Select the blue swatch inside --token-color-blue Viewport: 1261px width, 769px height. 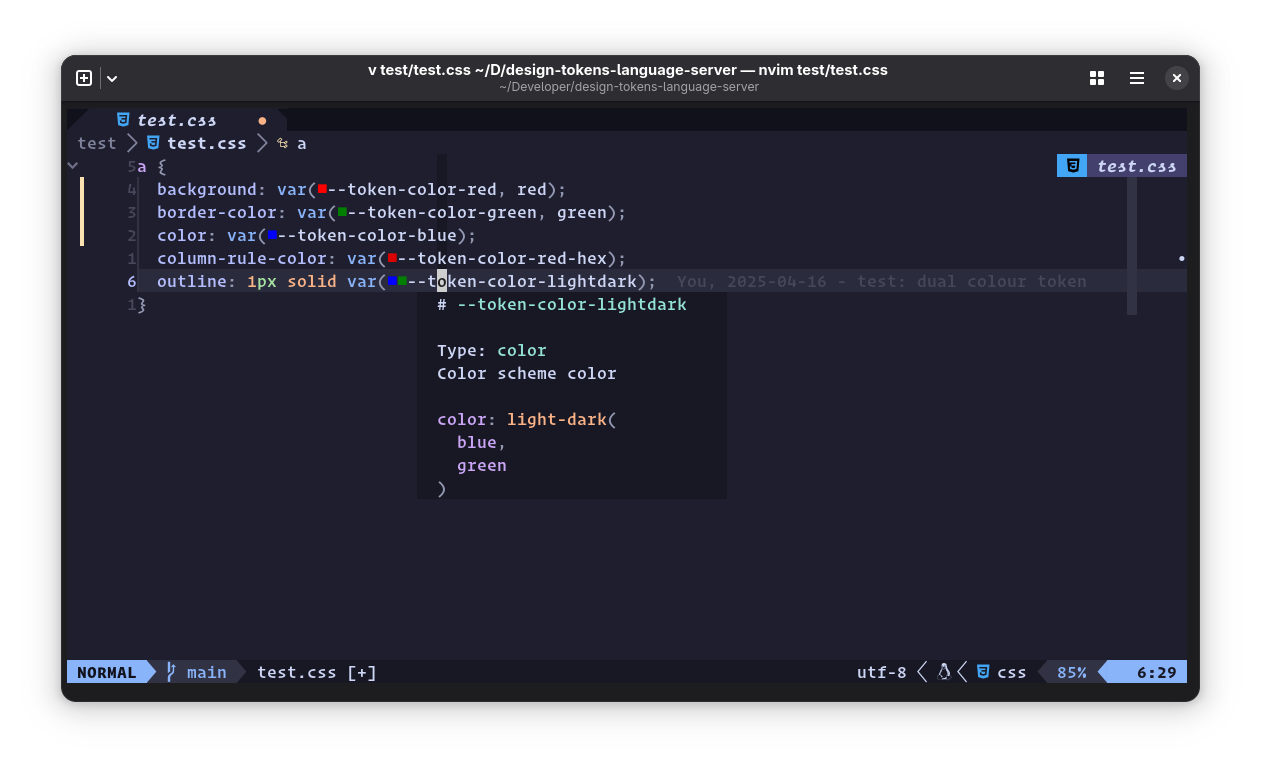pos(271,235)
